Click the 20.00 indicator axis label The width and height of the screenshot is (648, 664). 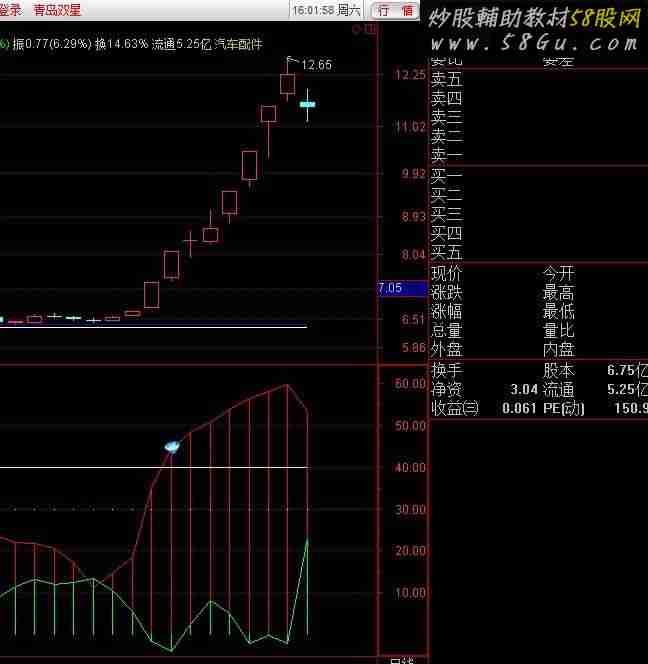tap(410, 551)
